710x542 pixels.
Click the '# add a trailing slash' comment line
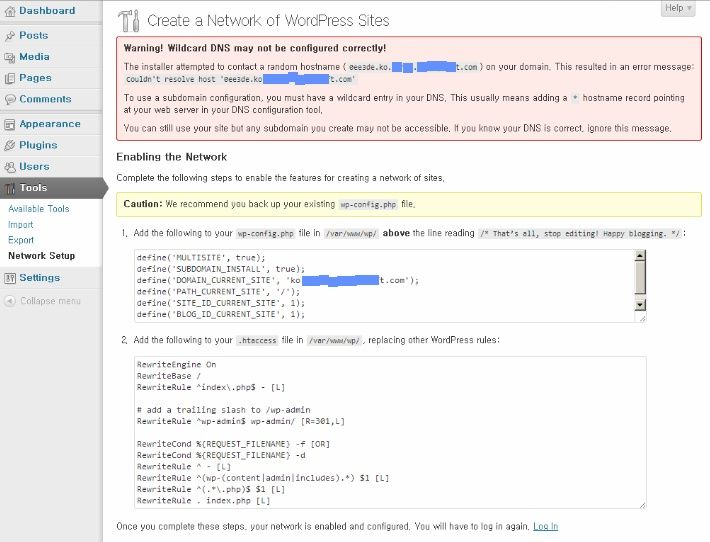tap(223, 410)
